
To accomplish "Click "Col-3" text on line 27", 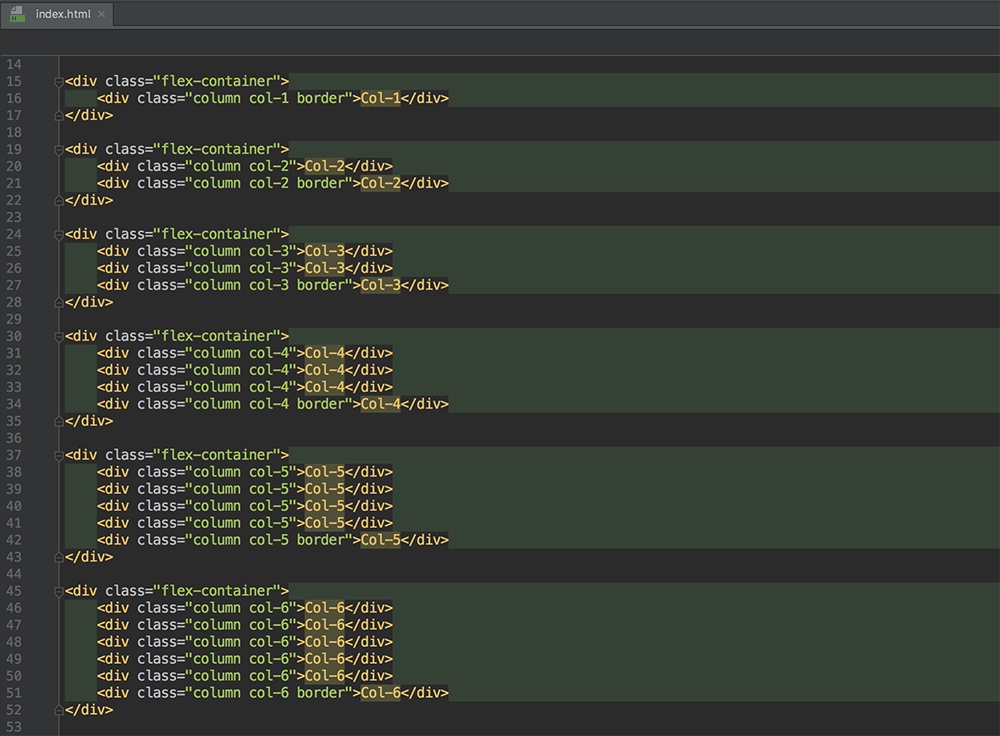I will [x=381, y=285].
